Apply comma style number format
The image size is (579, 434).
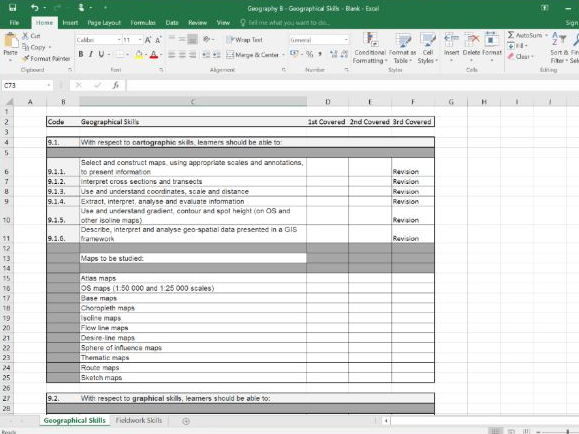click(320, 54)
